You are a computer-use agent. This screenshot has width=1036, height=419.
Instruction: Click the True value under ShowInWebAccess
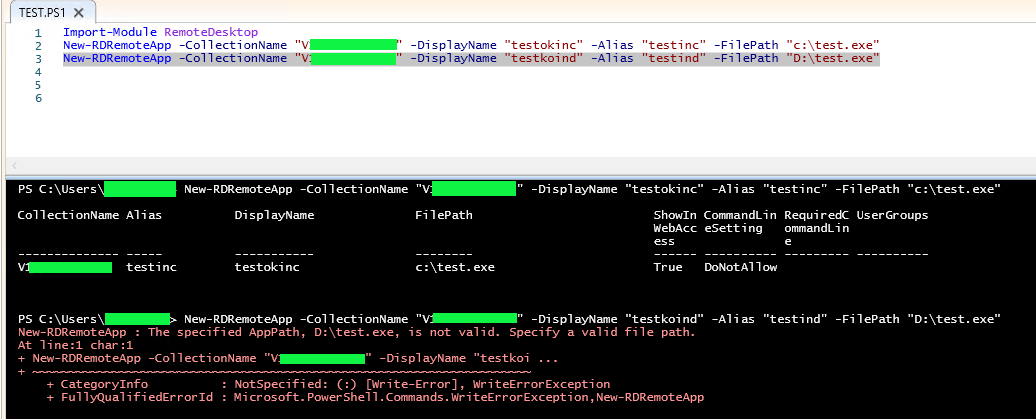pos(668,268)
